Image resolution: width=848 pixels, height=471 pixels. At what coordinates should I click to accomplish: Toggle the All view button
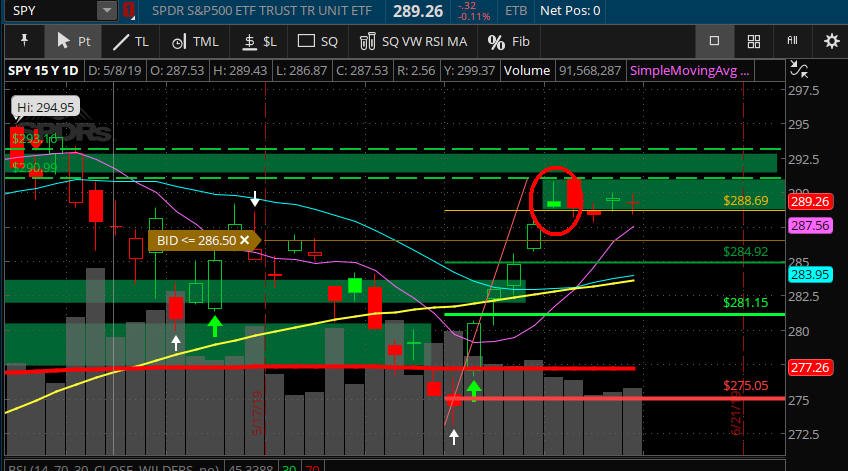792,41
